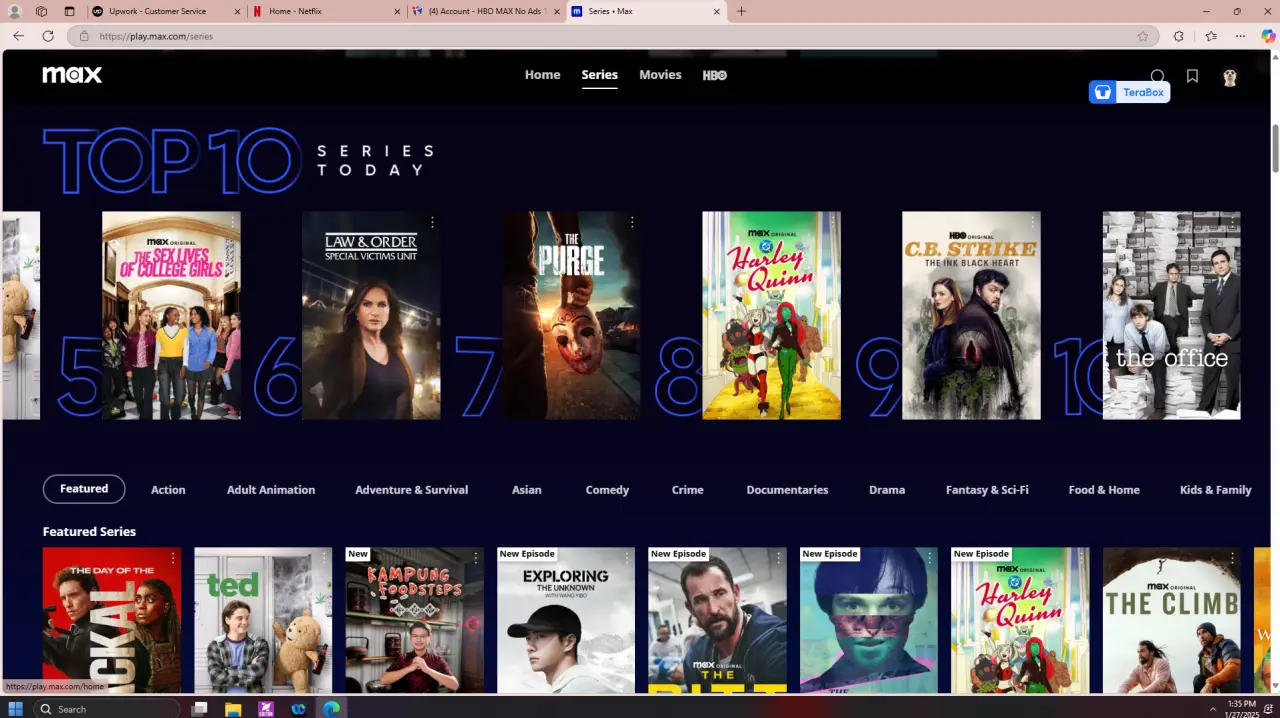Close the Netflix tab
1280x718 pixels.
396,12
